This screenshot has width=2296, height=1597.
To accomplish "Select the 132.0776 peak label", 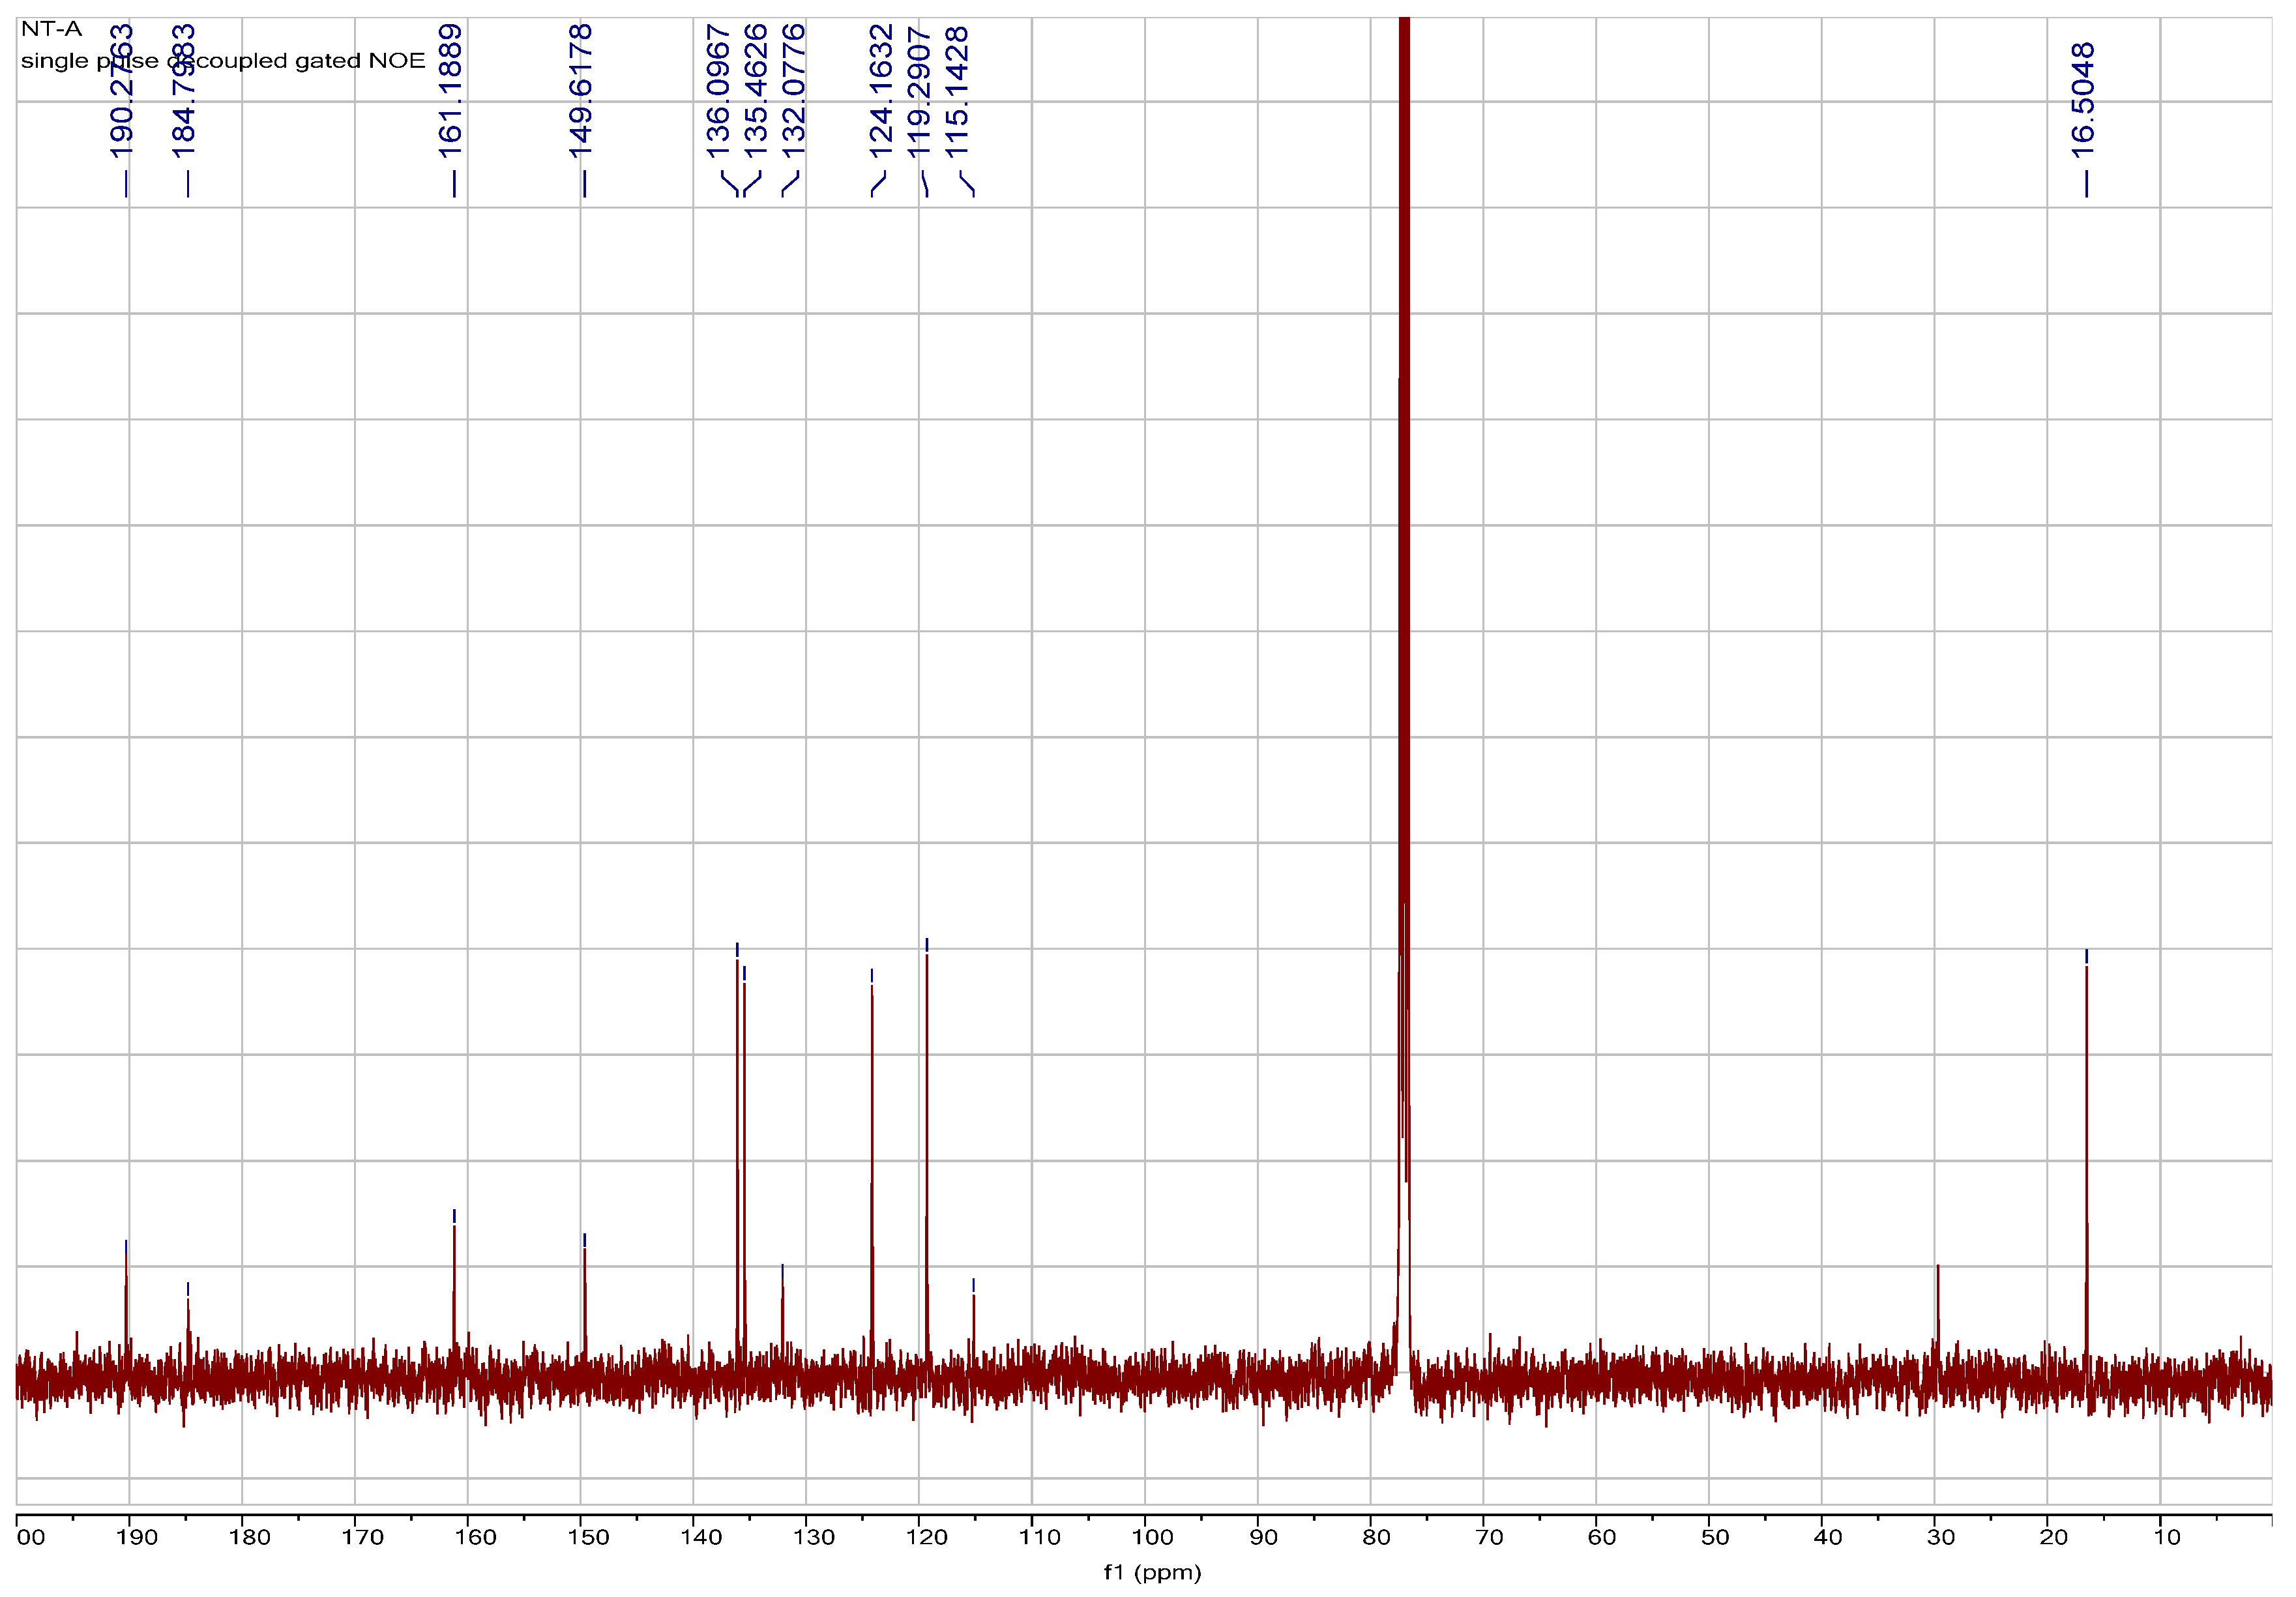I will click(793, 91).
